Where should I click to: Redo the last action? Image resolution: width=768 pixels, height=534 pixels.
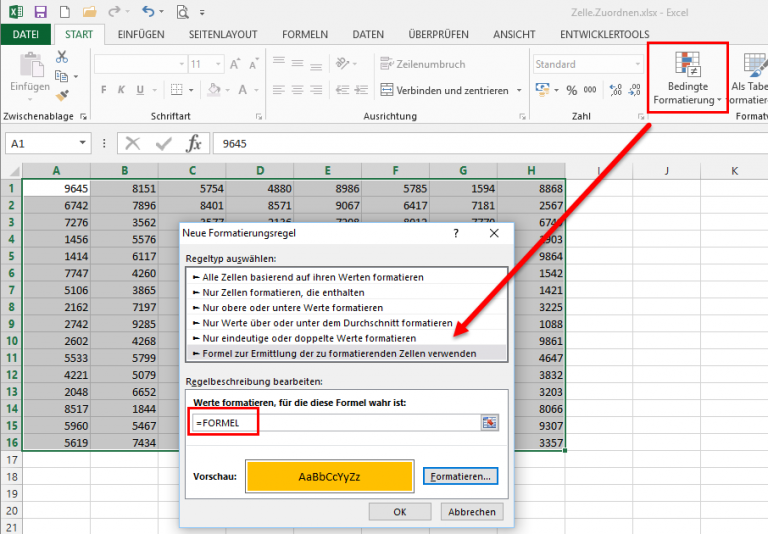coord(114,12)
